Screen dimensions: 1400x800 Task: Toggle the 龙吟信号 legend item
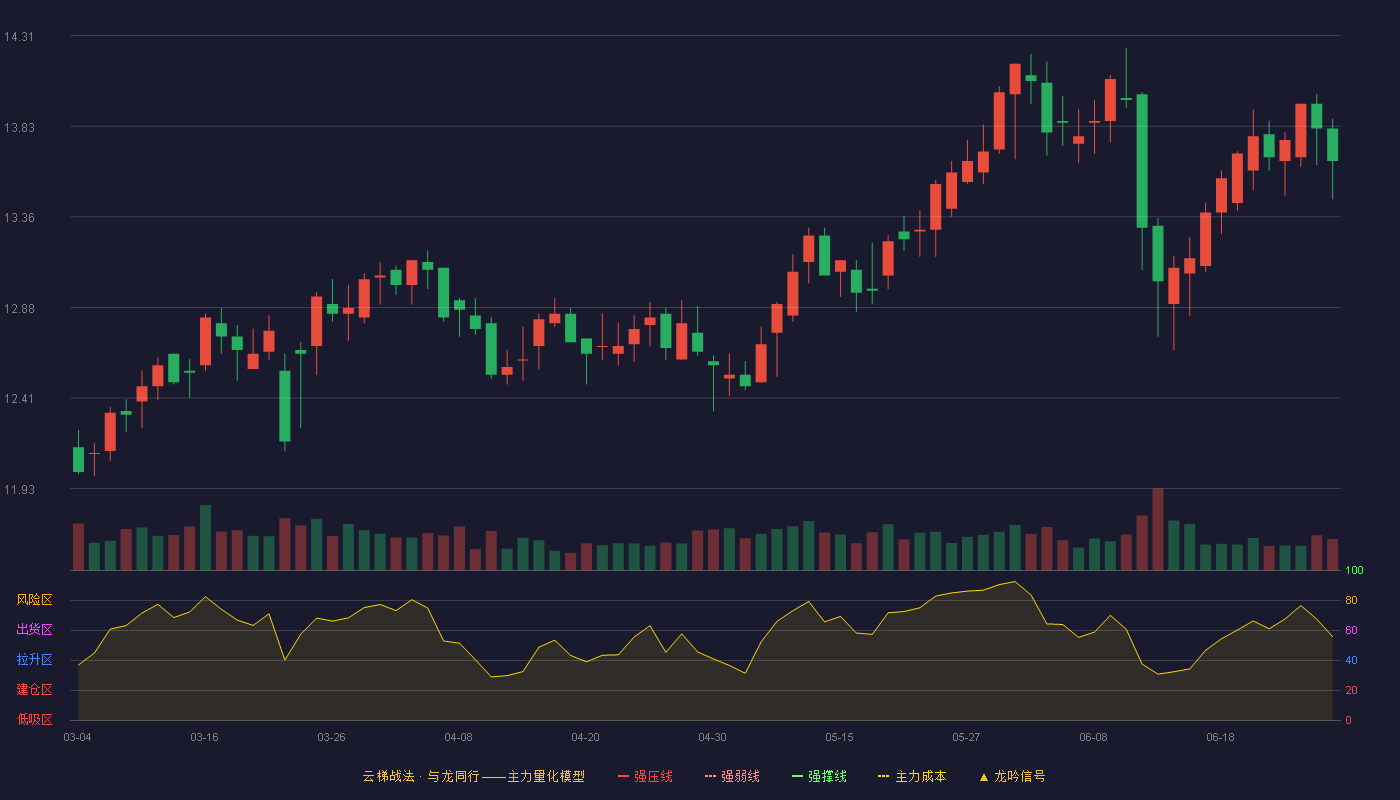(x=1012, y=776)
